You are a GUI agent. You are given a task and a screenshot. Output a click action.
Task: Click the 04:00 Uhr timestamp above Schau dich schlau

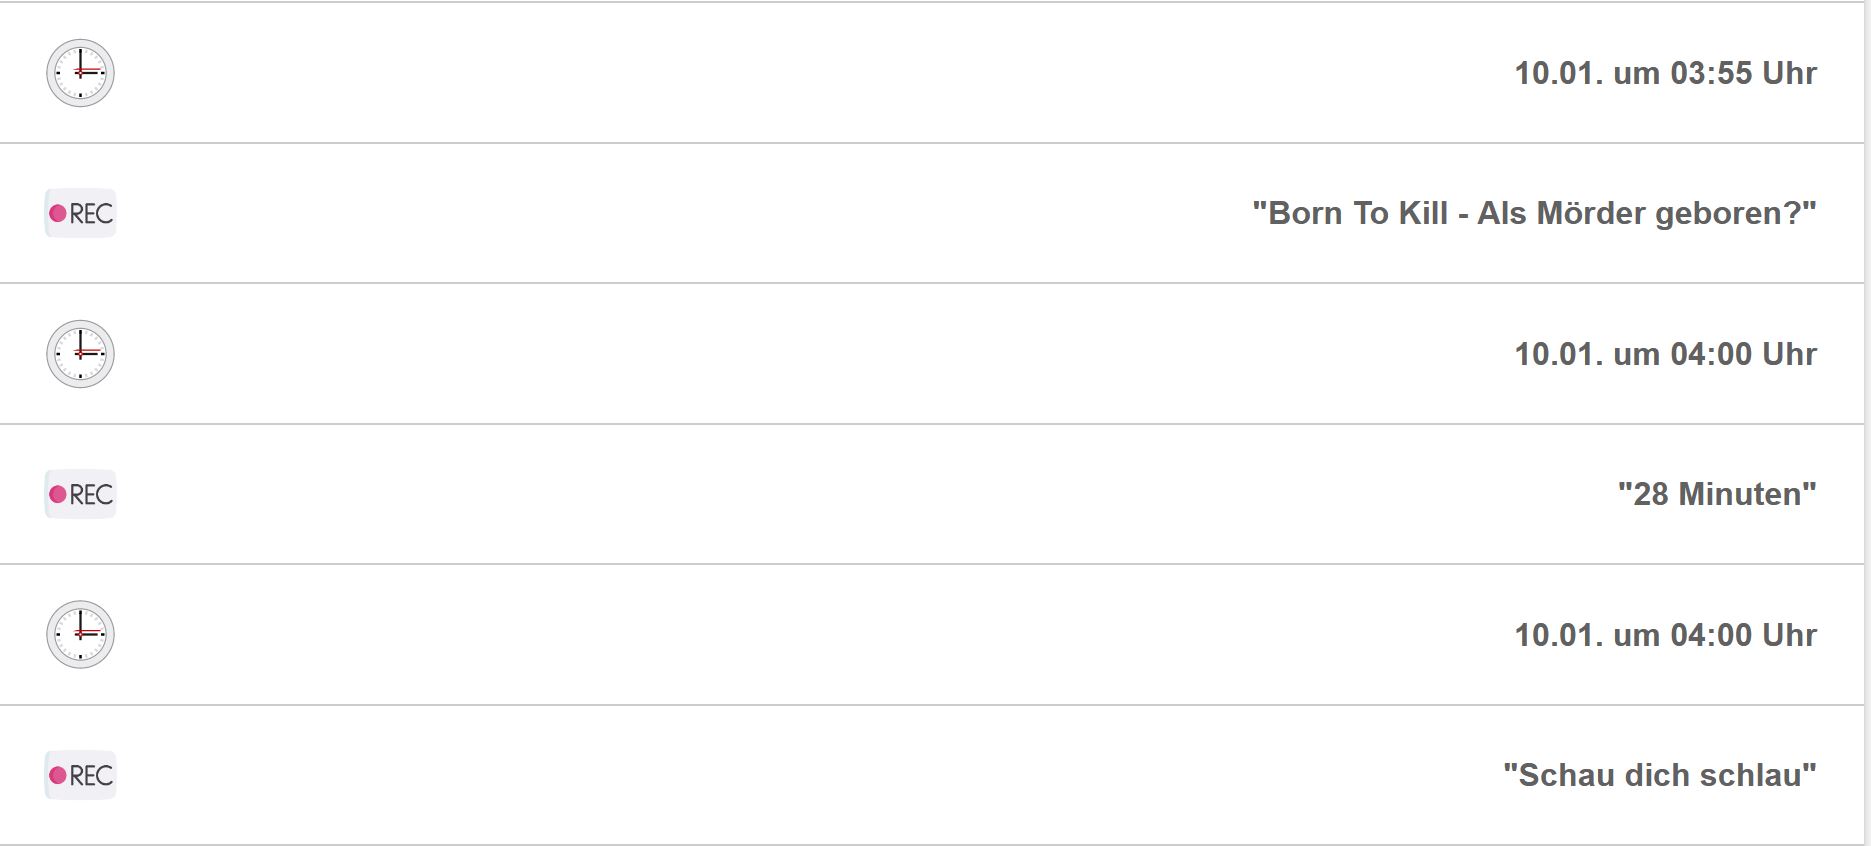(1665, 635)
